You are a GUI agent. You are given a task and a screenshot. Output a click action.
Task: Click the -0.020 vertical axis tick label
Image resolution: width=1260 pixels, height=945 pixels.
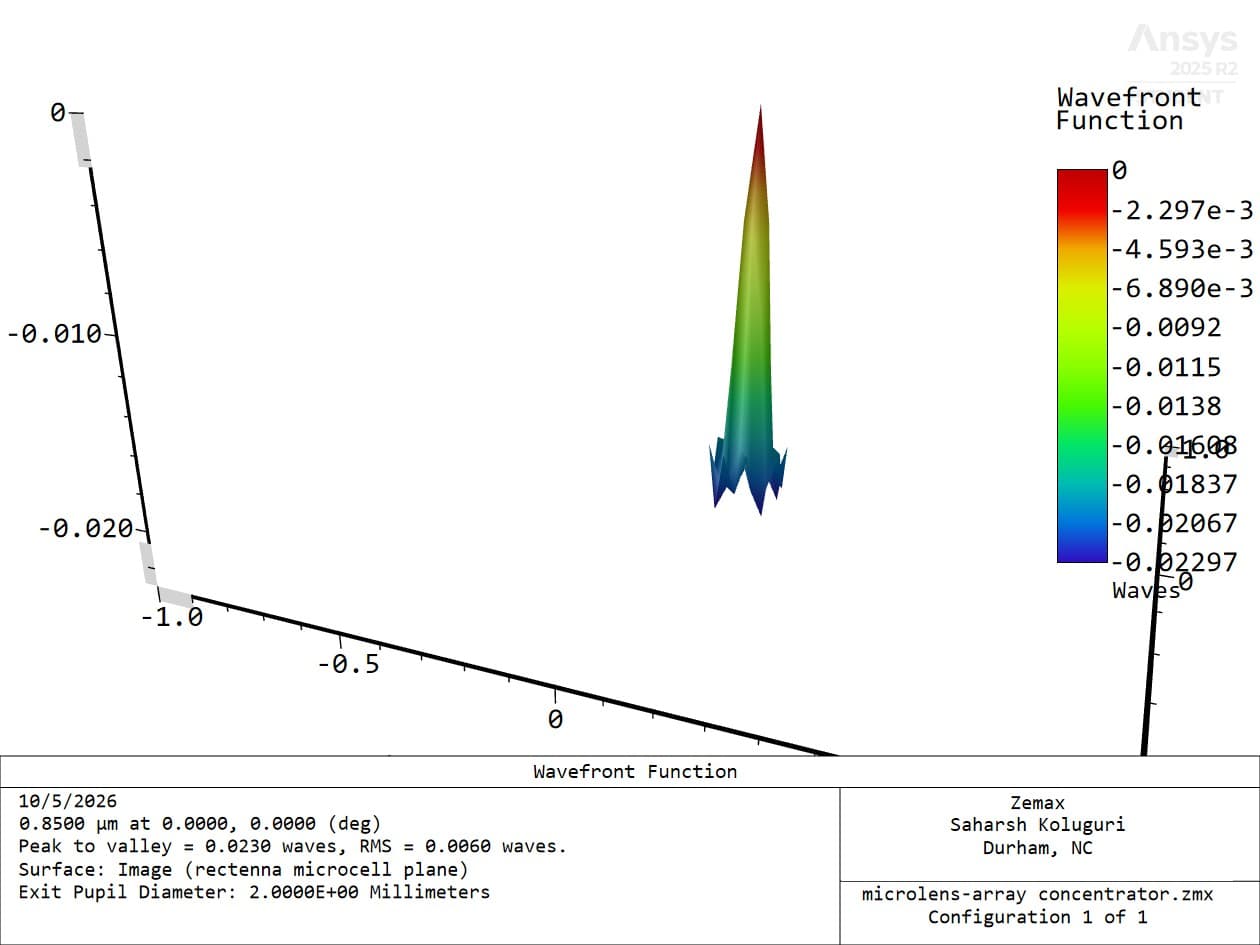point(86,528)
